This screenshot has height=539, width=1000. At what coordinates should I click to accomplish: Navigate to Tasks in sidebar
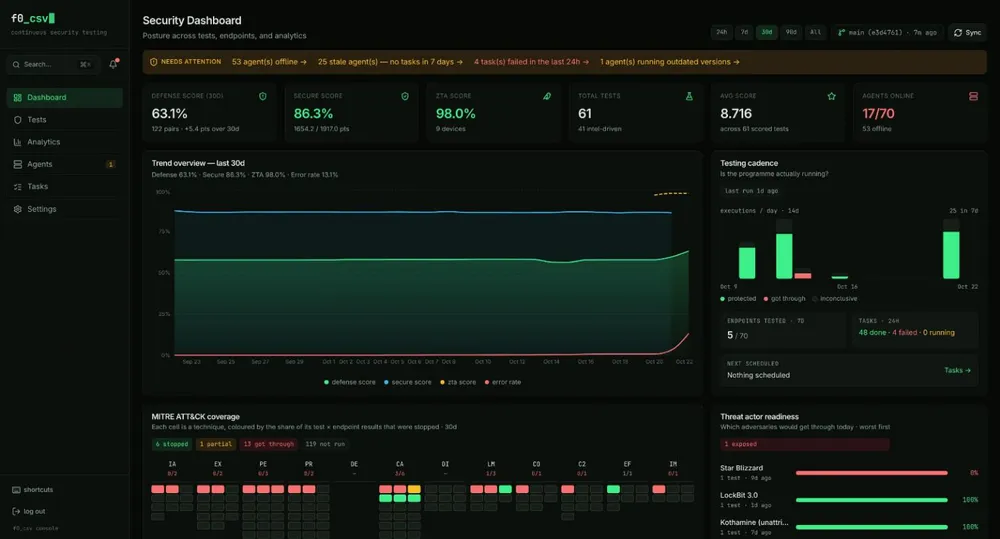64,187
